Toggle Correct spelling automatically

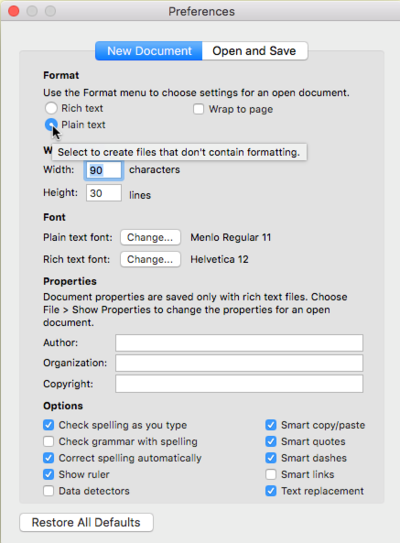(x=48, y=458)
